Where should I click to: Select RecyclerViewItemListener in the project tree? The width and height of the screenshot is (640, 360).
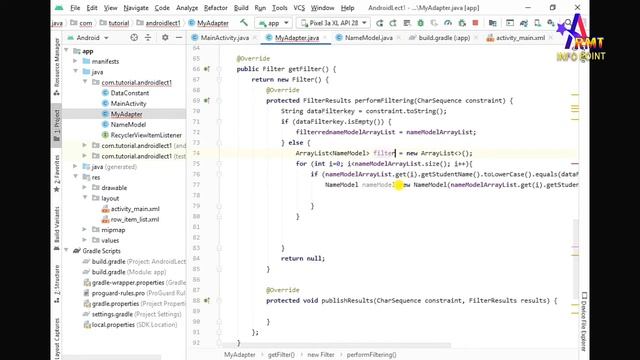point(146,135)
